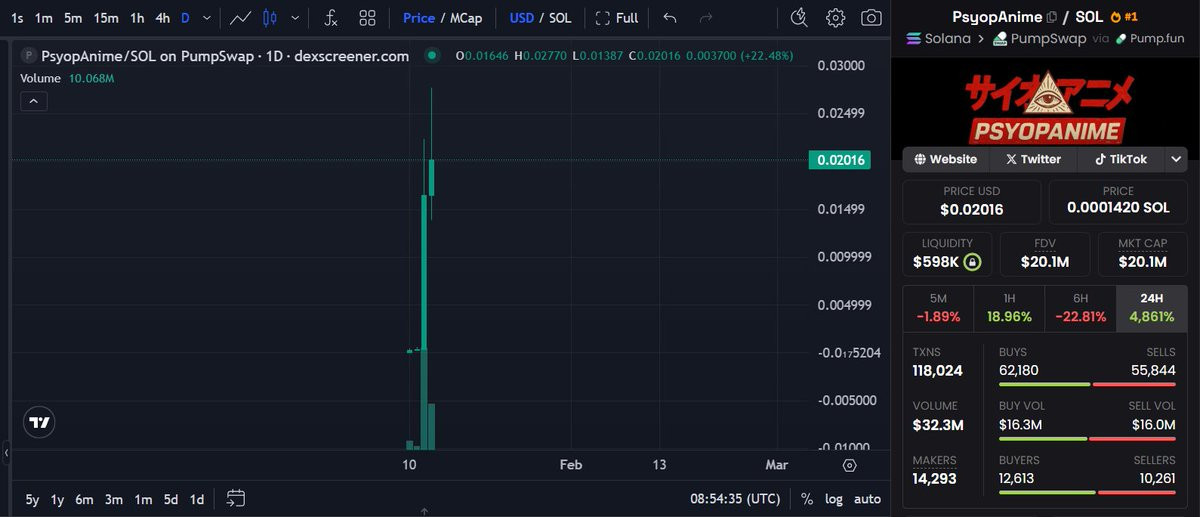The image size is (1200, 517).
Task: Select the 4h timeframe
Action: (162, 18)
